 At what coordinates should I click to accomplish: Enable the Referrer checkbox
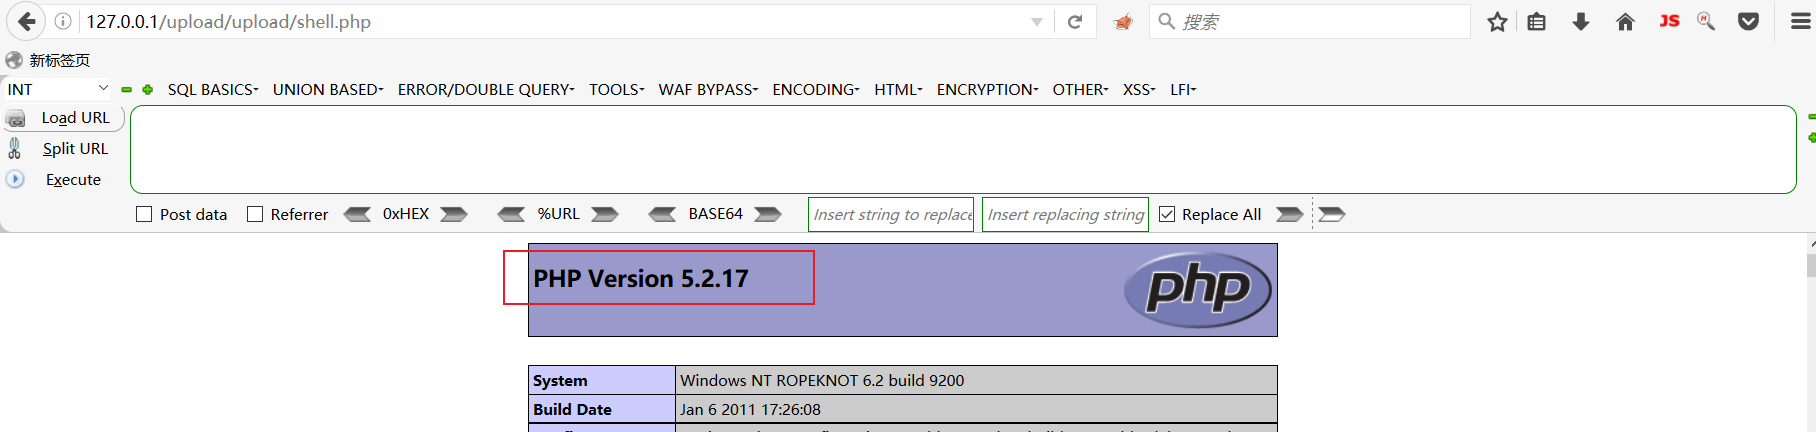pos(255,214)
